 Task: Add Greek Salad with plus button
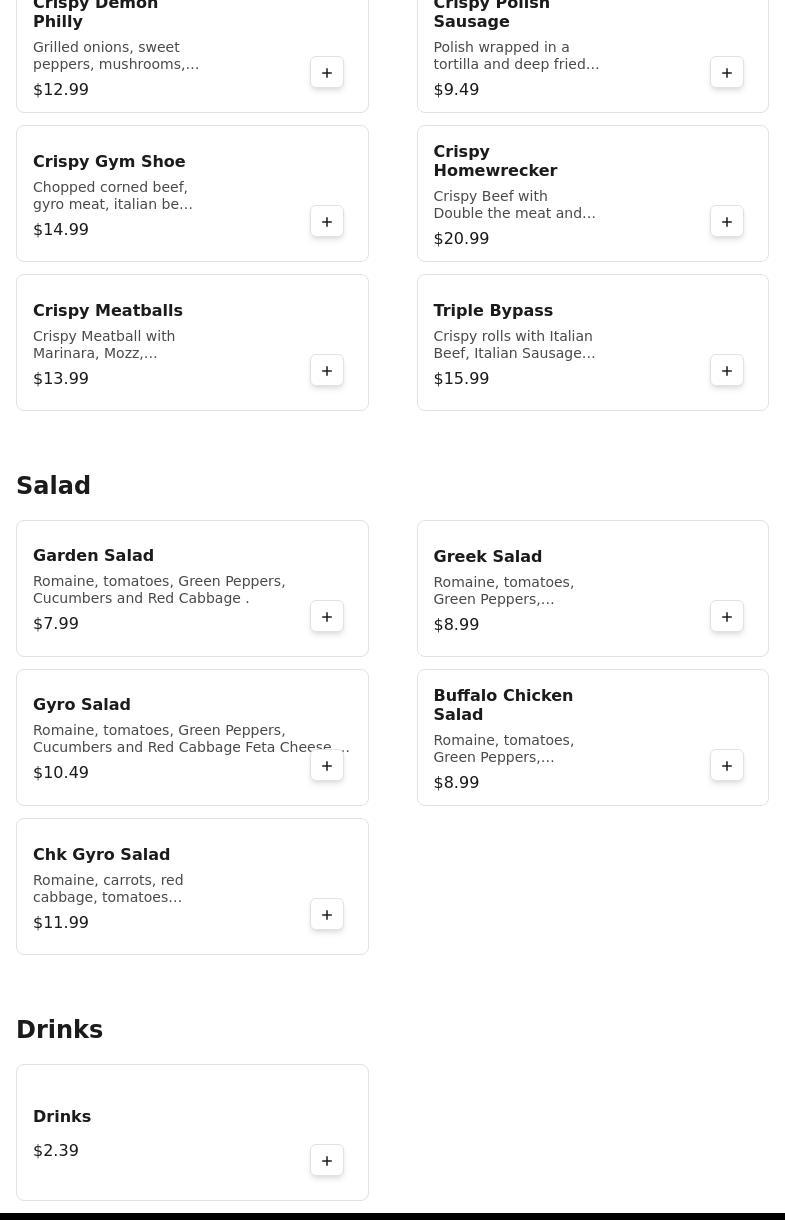pyautogui.click(x=727, y=617)
